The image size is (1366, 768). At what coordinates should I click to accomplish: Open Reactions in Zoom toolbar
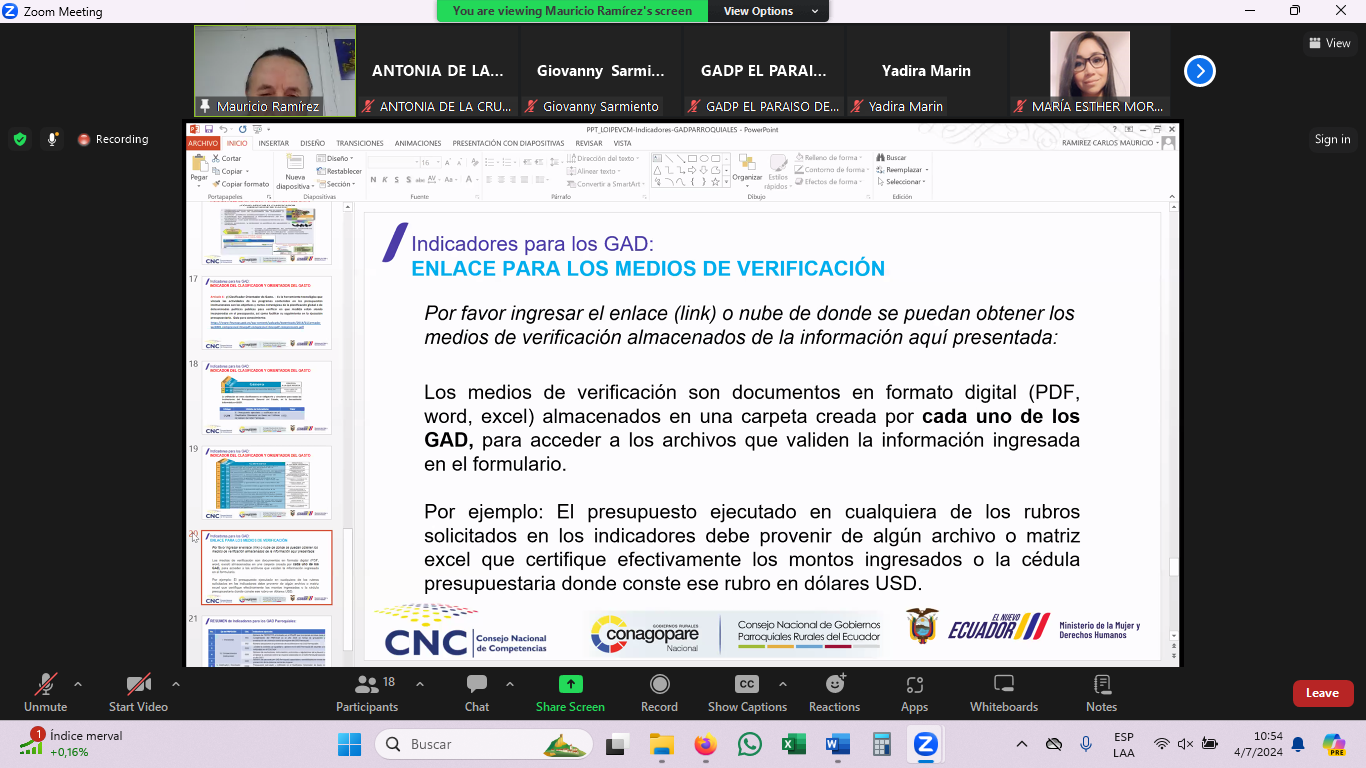point(834,692)
